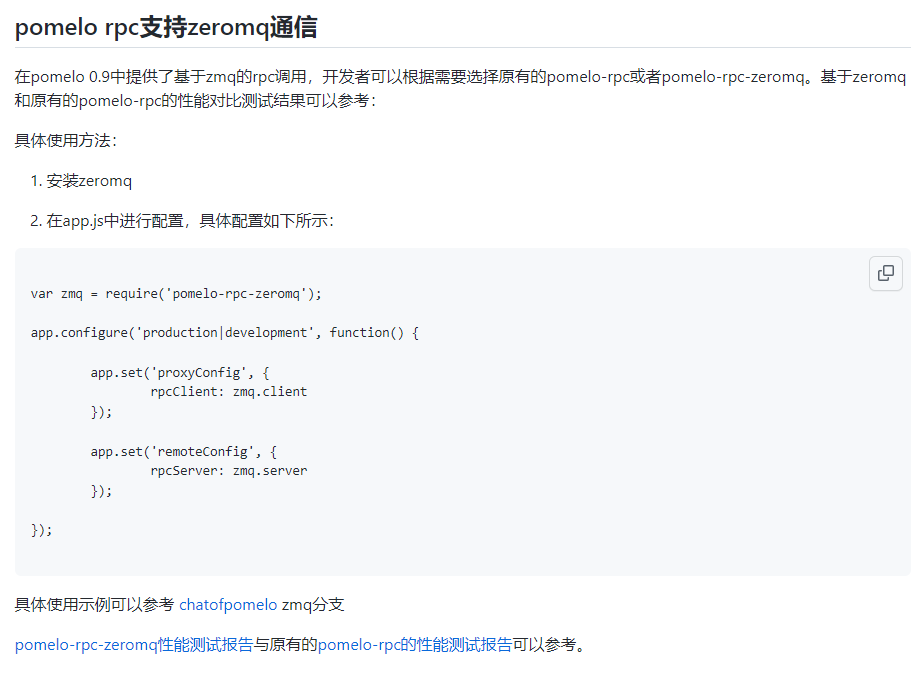The height and width of the screenshot is (674, 922).
Task: Place cursor on the var zmq code line
Action: [x=176, y=293]
